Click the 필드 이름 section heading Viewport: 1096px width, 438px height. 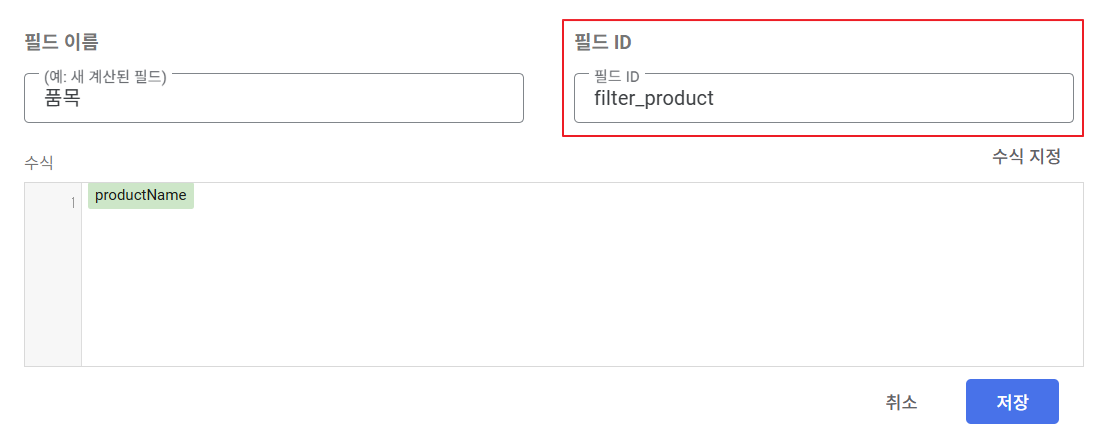click(x=61, y=42)
